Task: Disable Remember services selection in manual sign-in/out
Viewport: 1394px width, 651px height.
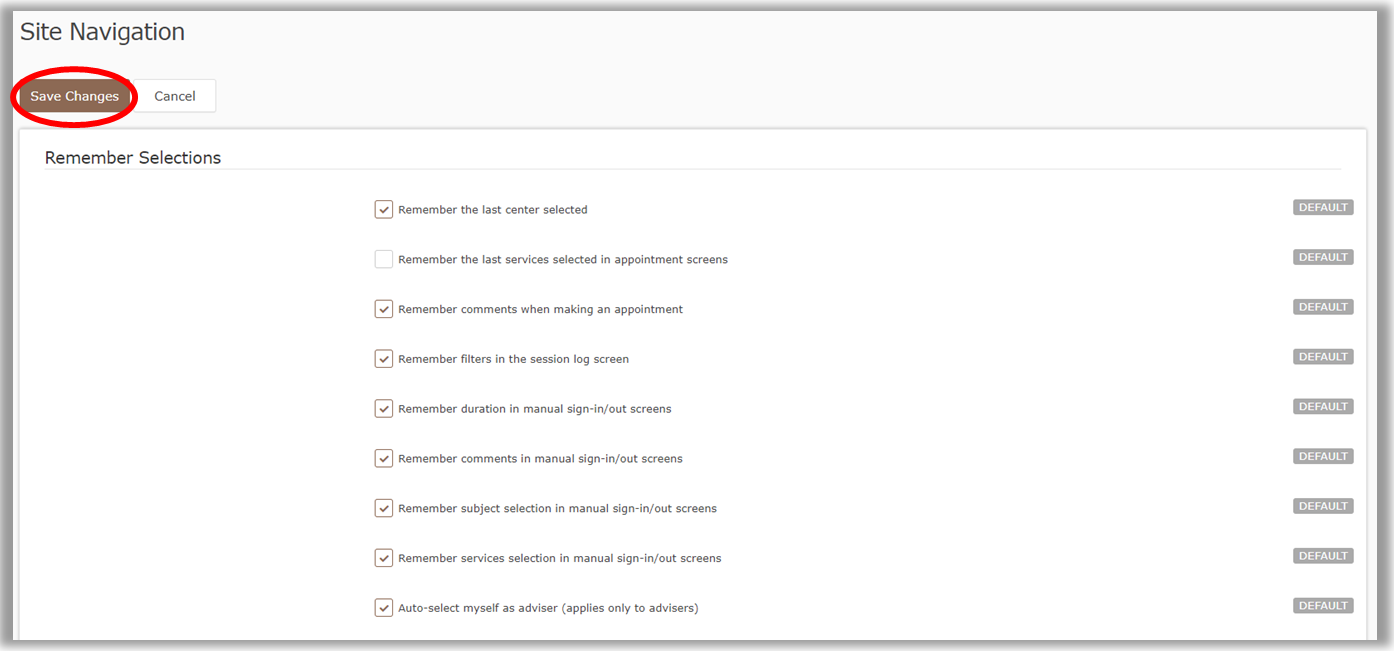Action: tap(384, 558)
